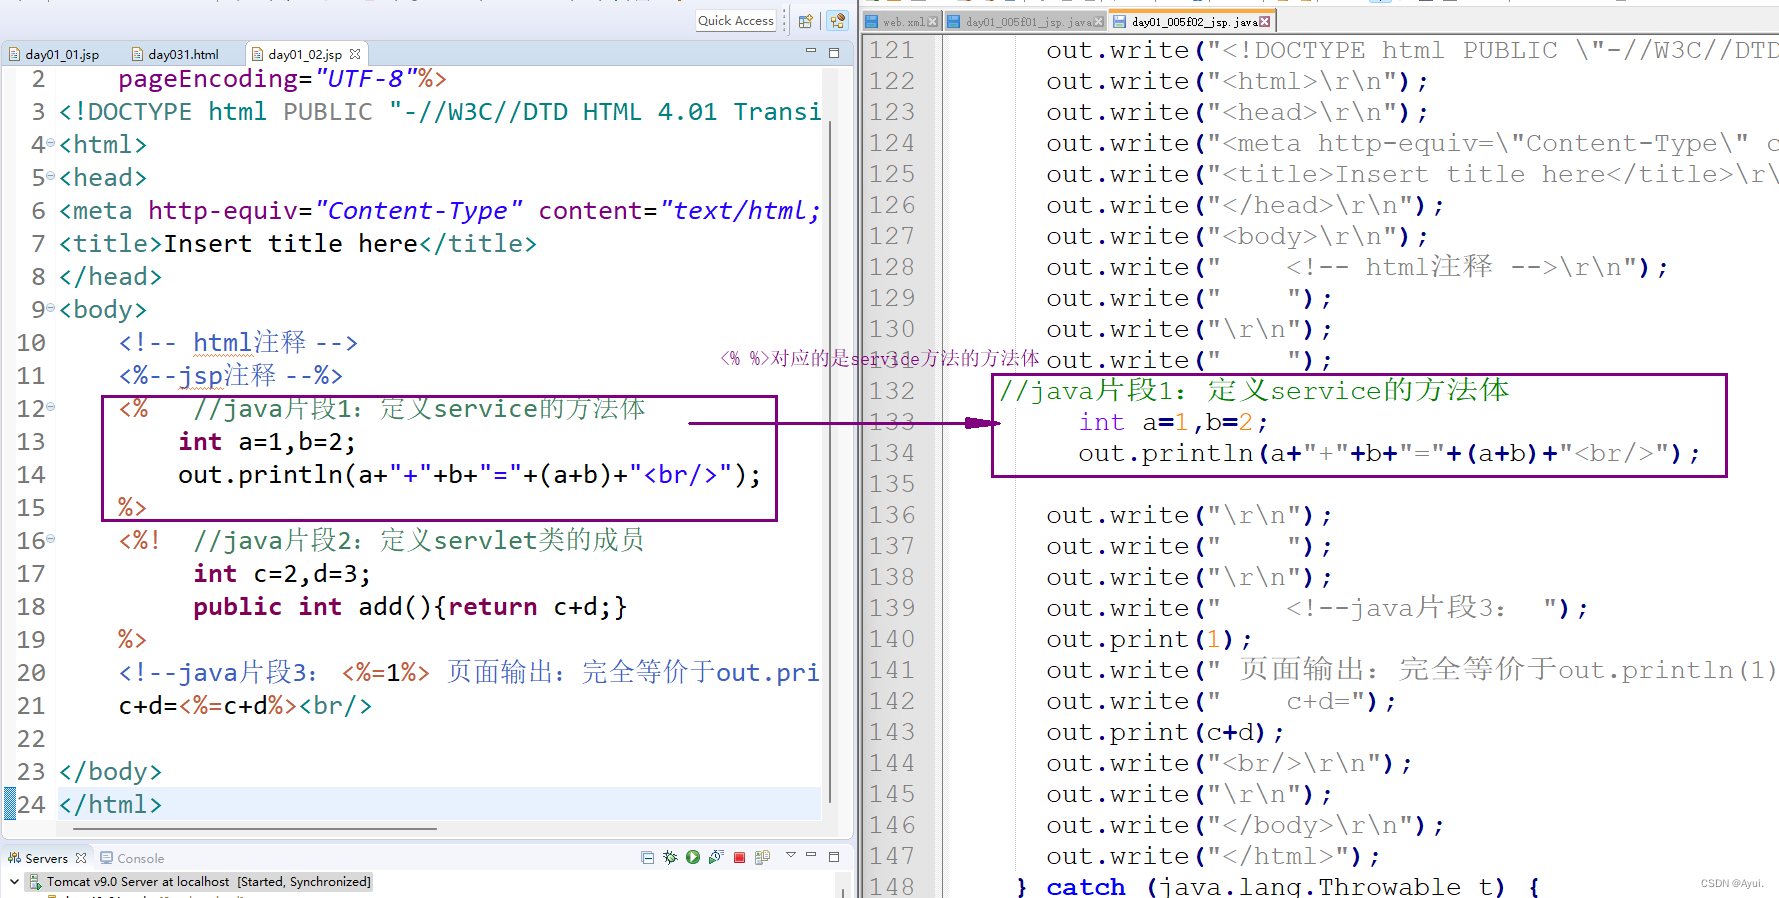1779x898 pixels.
Task: Click the meta http-equiv line 6
Action: [440, 211]
